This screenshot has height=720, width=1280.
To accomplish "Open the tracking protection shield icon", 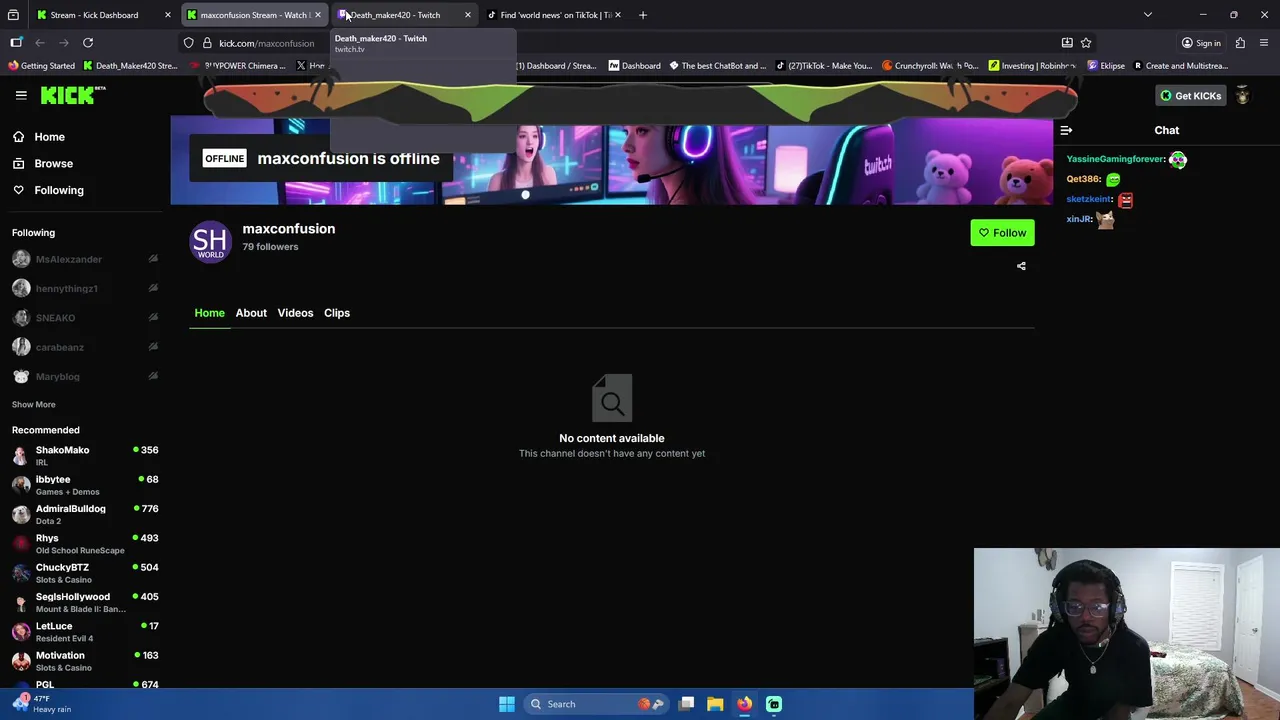I will (x=188, y=43).
